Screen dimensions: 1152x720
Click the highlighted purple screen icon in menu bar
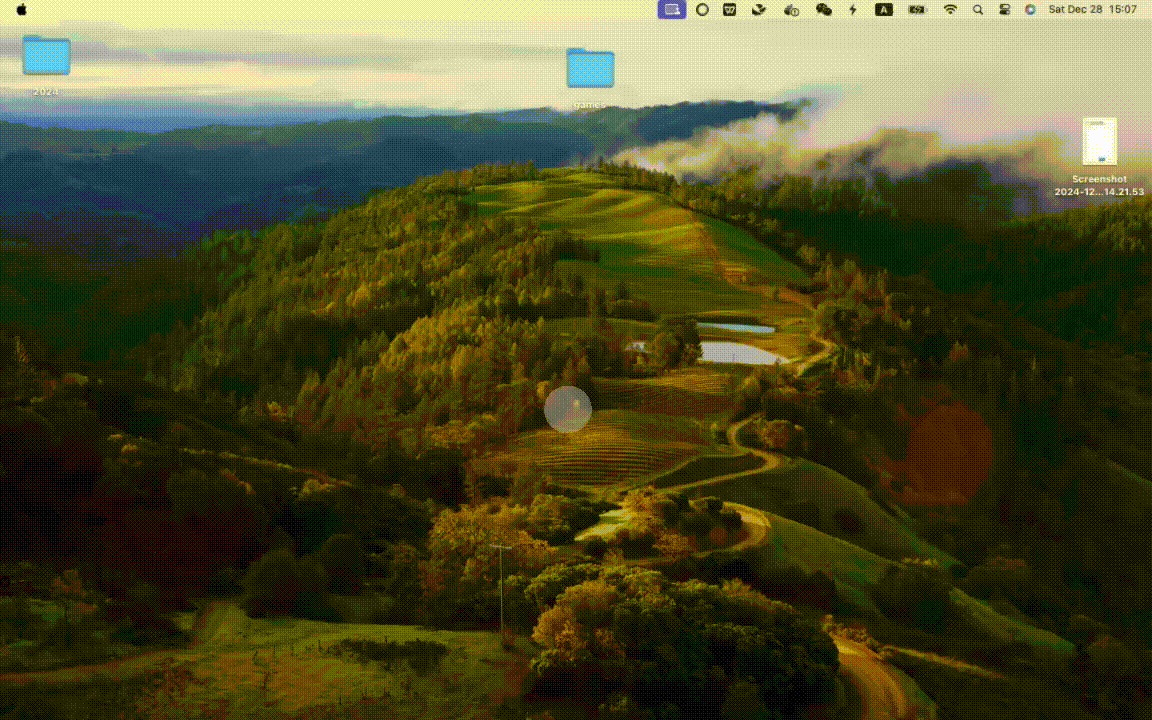point(672,10)
